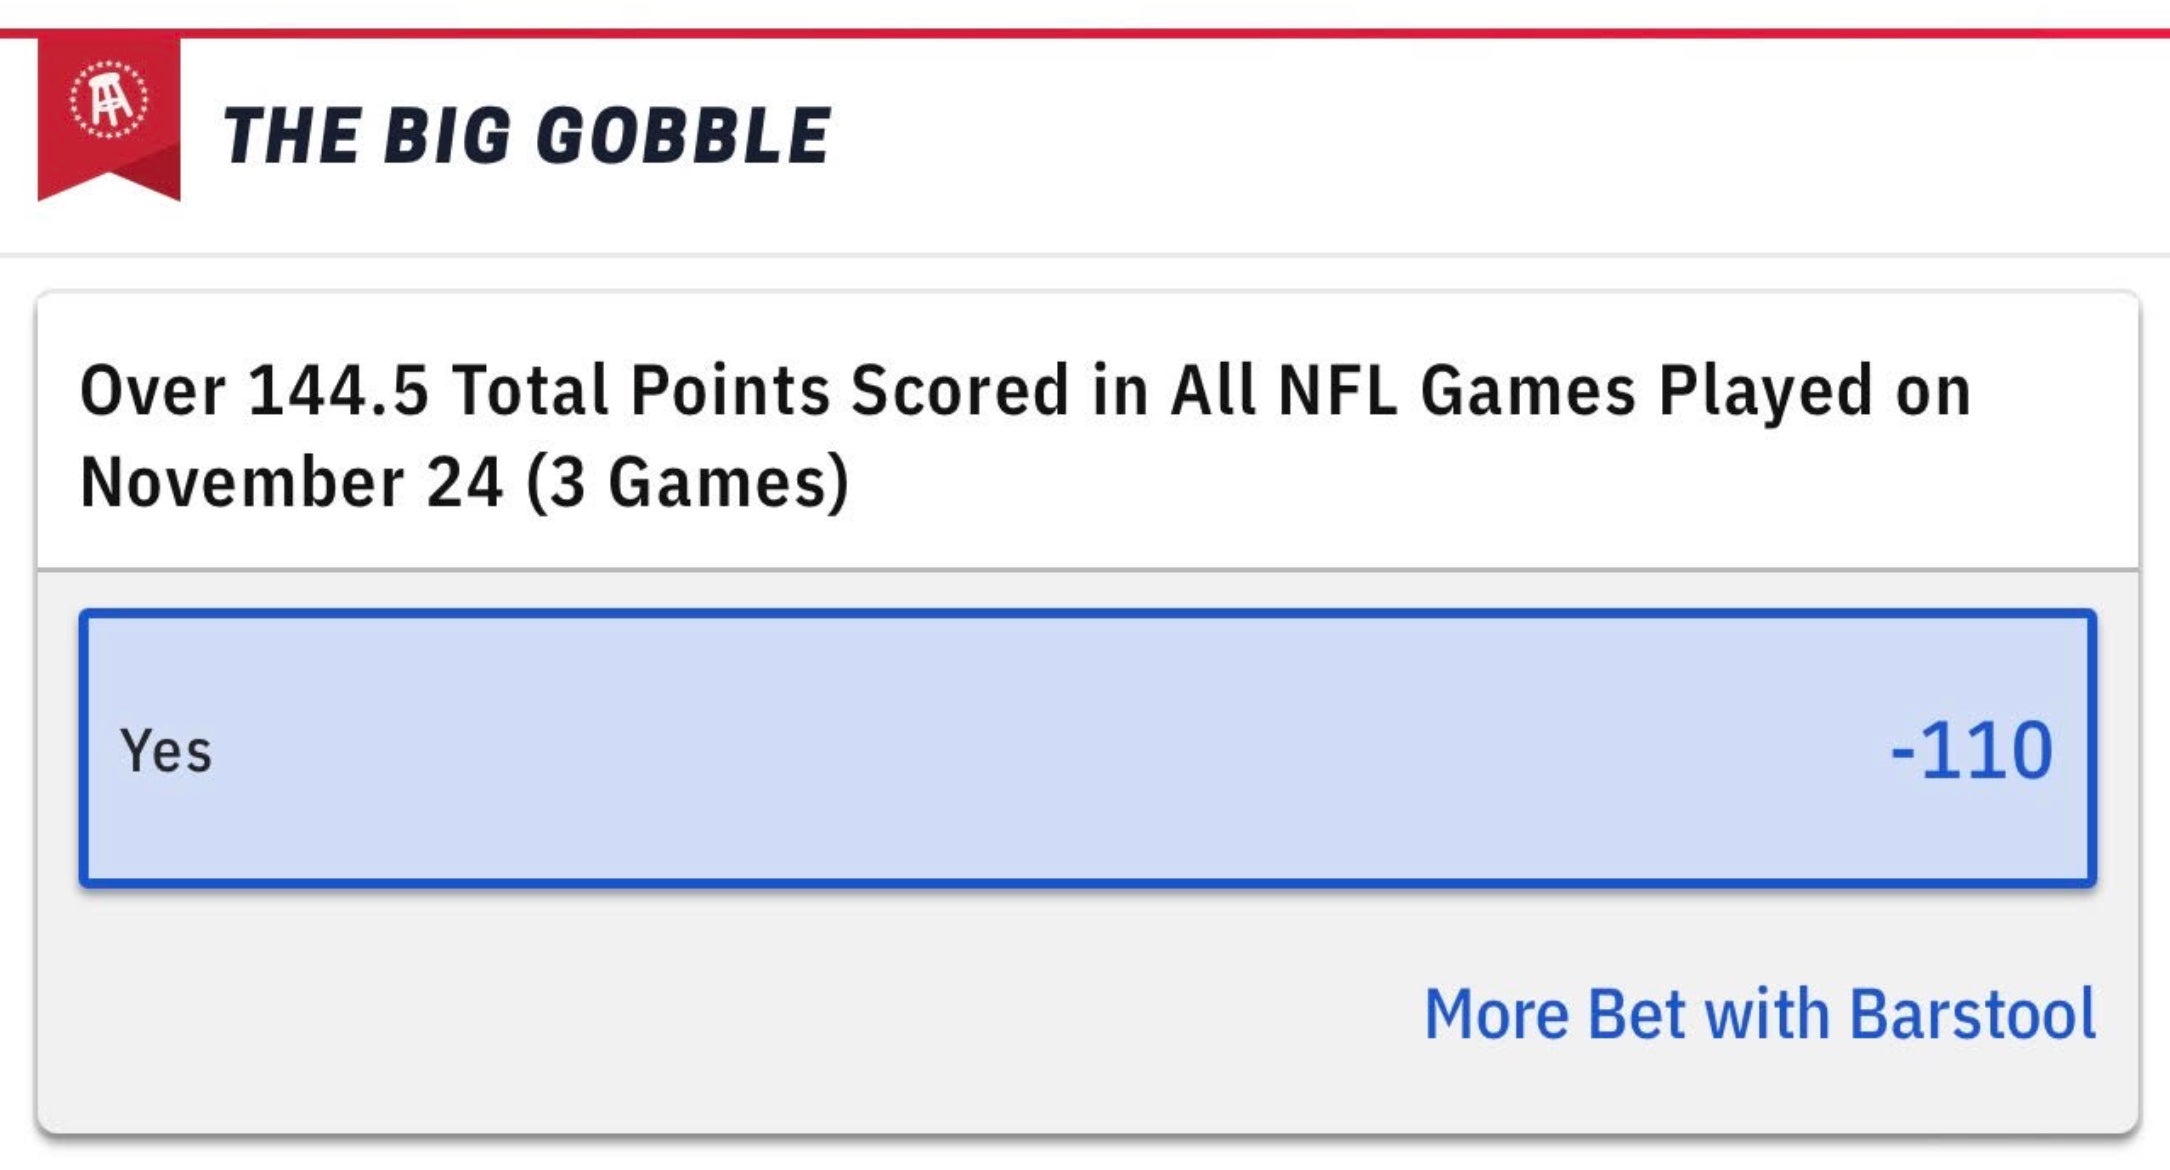Open the More Bet with Barstool link

click(1759, 1014)
